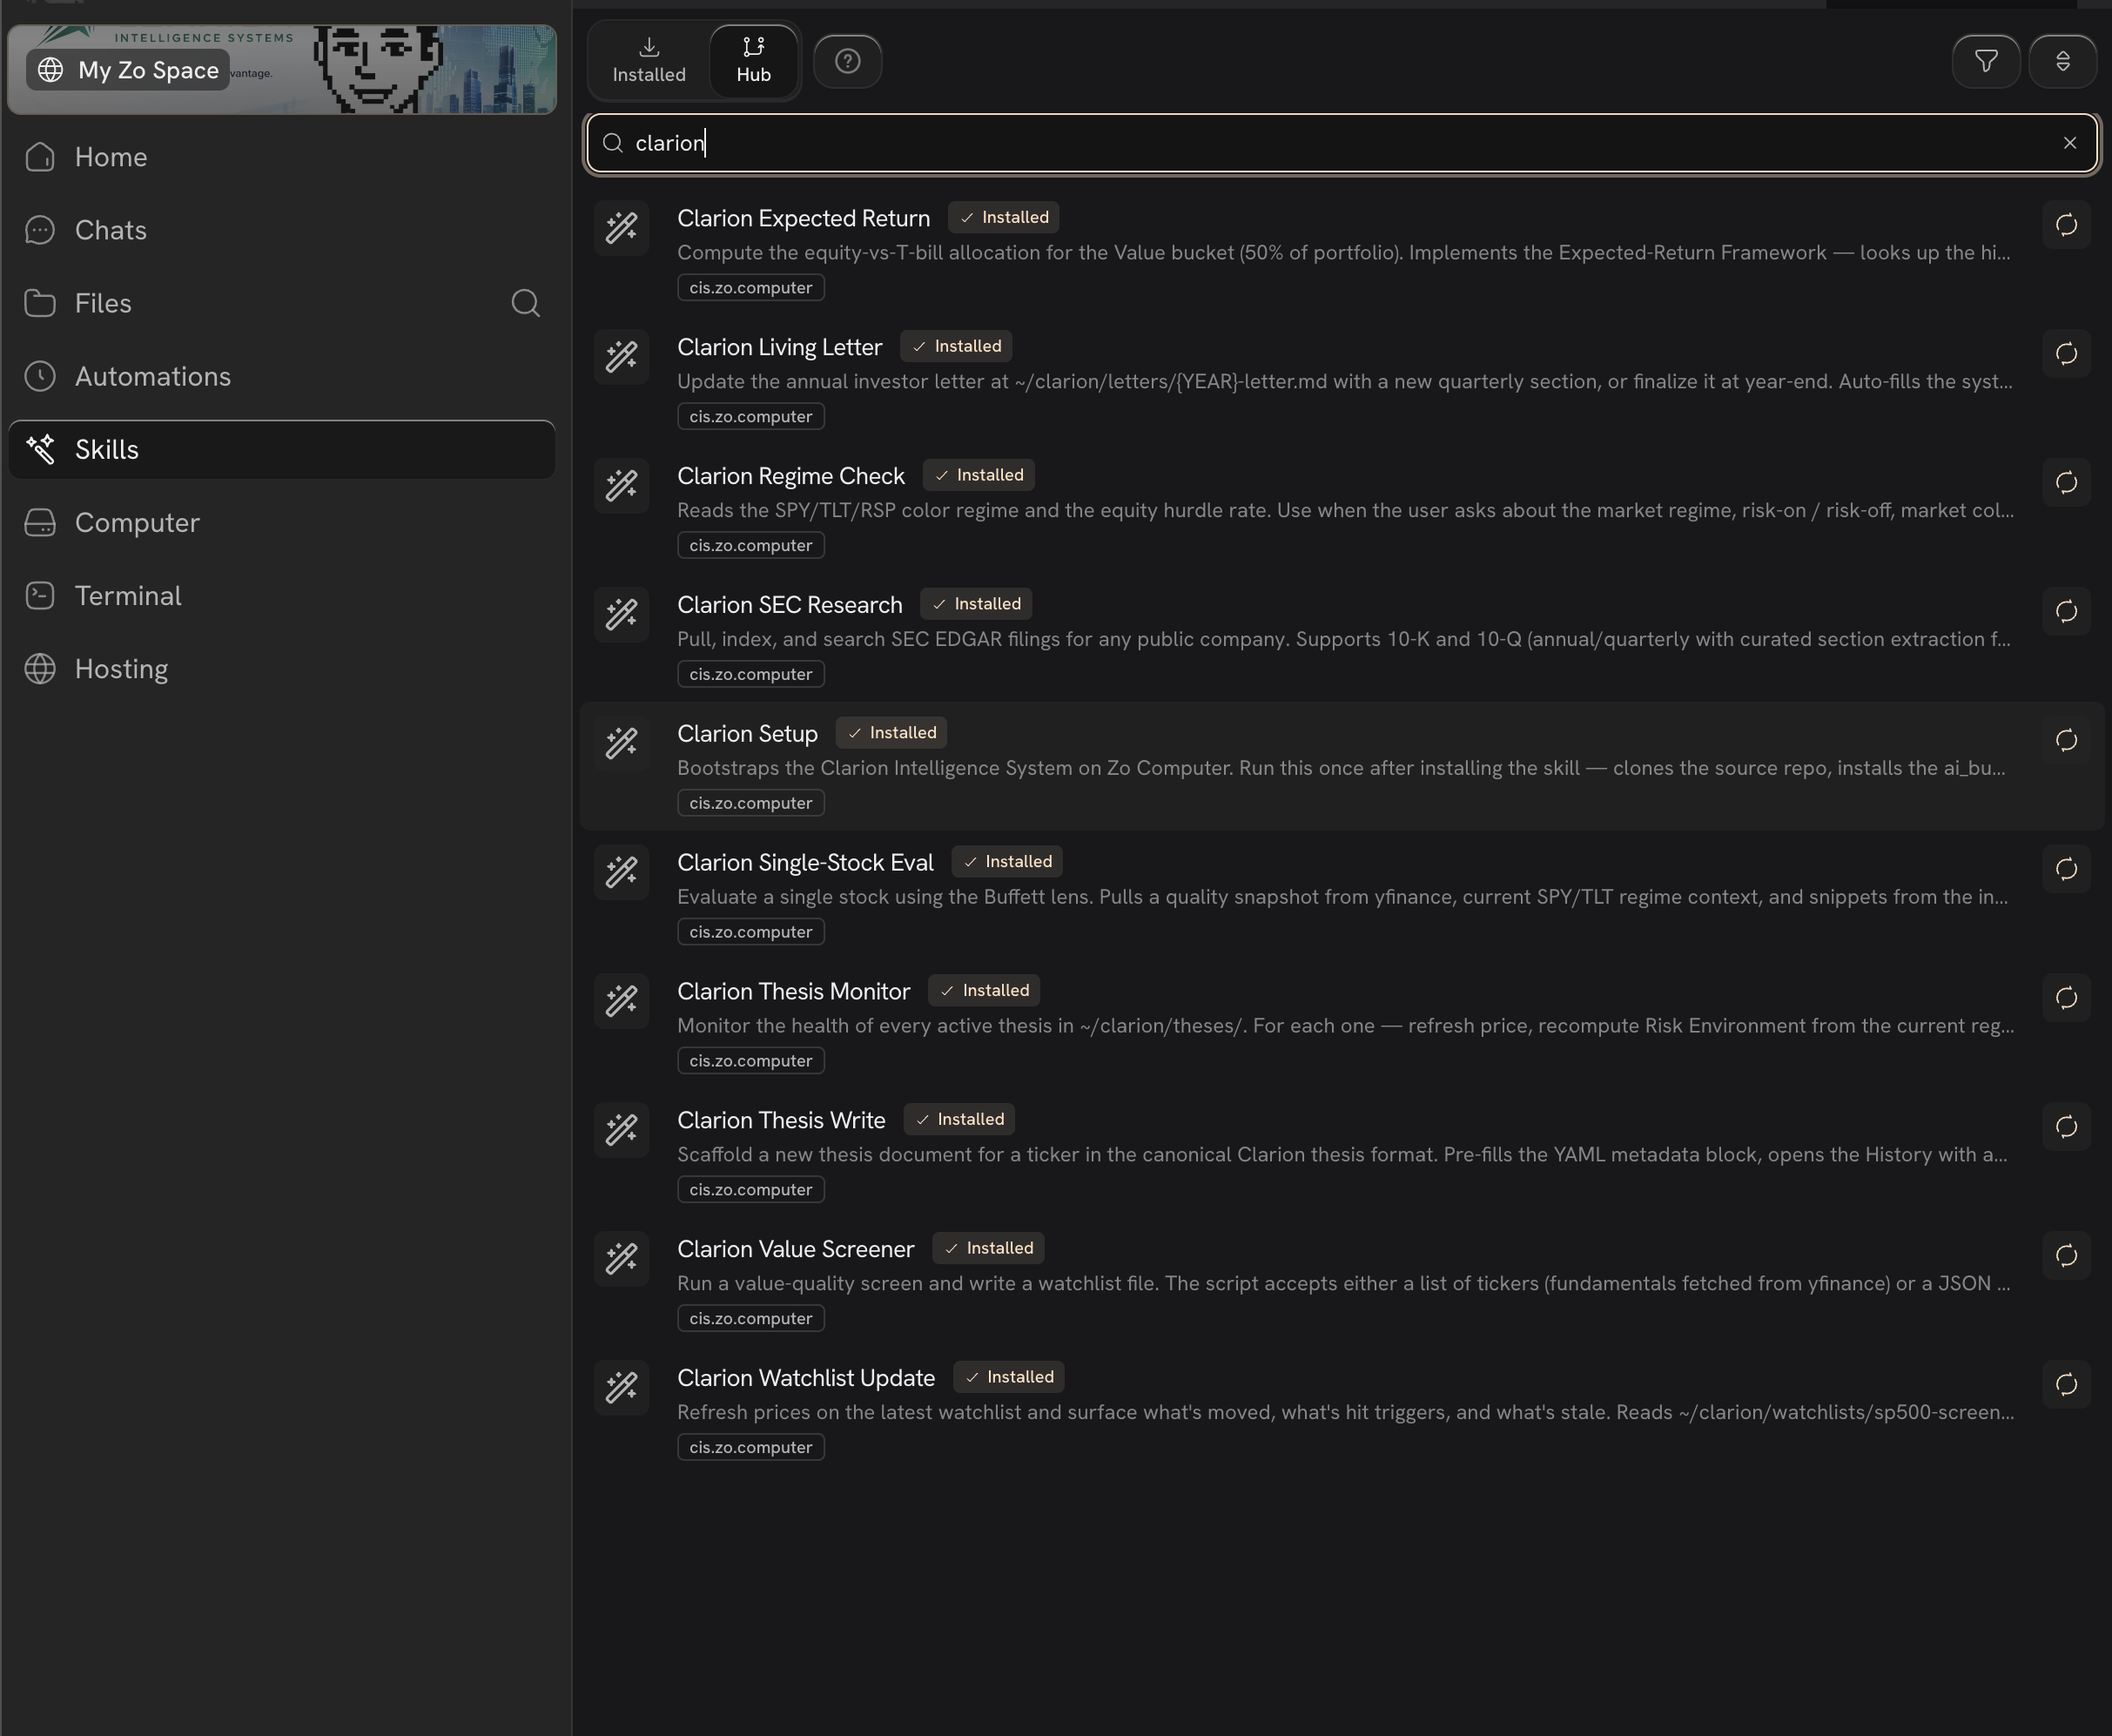Image resolution: width=2112 pixels, height=1736 pixels.
Task: Open the Clarion Regime Check skill title
Action: [x=790, y=476]
